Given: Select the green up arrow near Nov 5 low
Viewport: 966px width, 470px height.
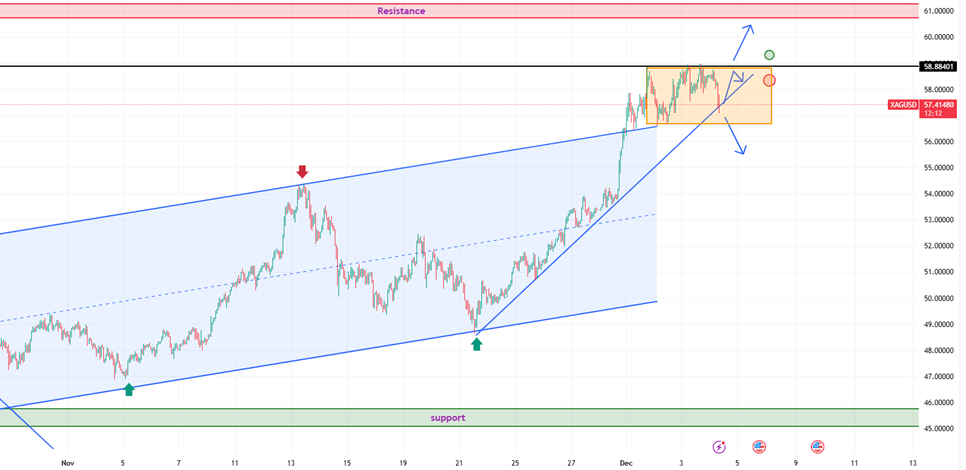Looking at the screenshot, I should coord(129,389).
